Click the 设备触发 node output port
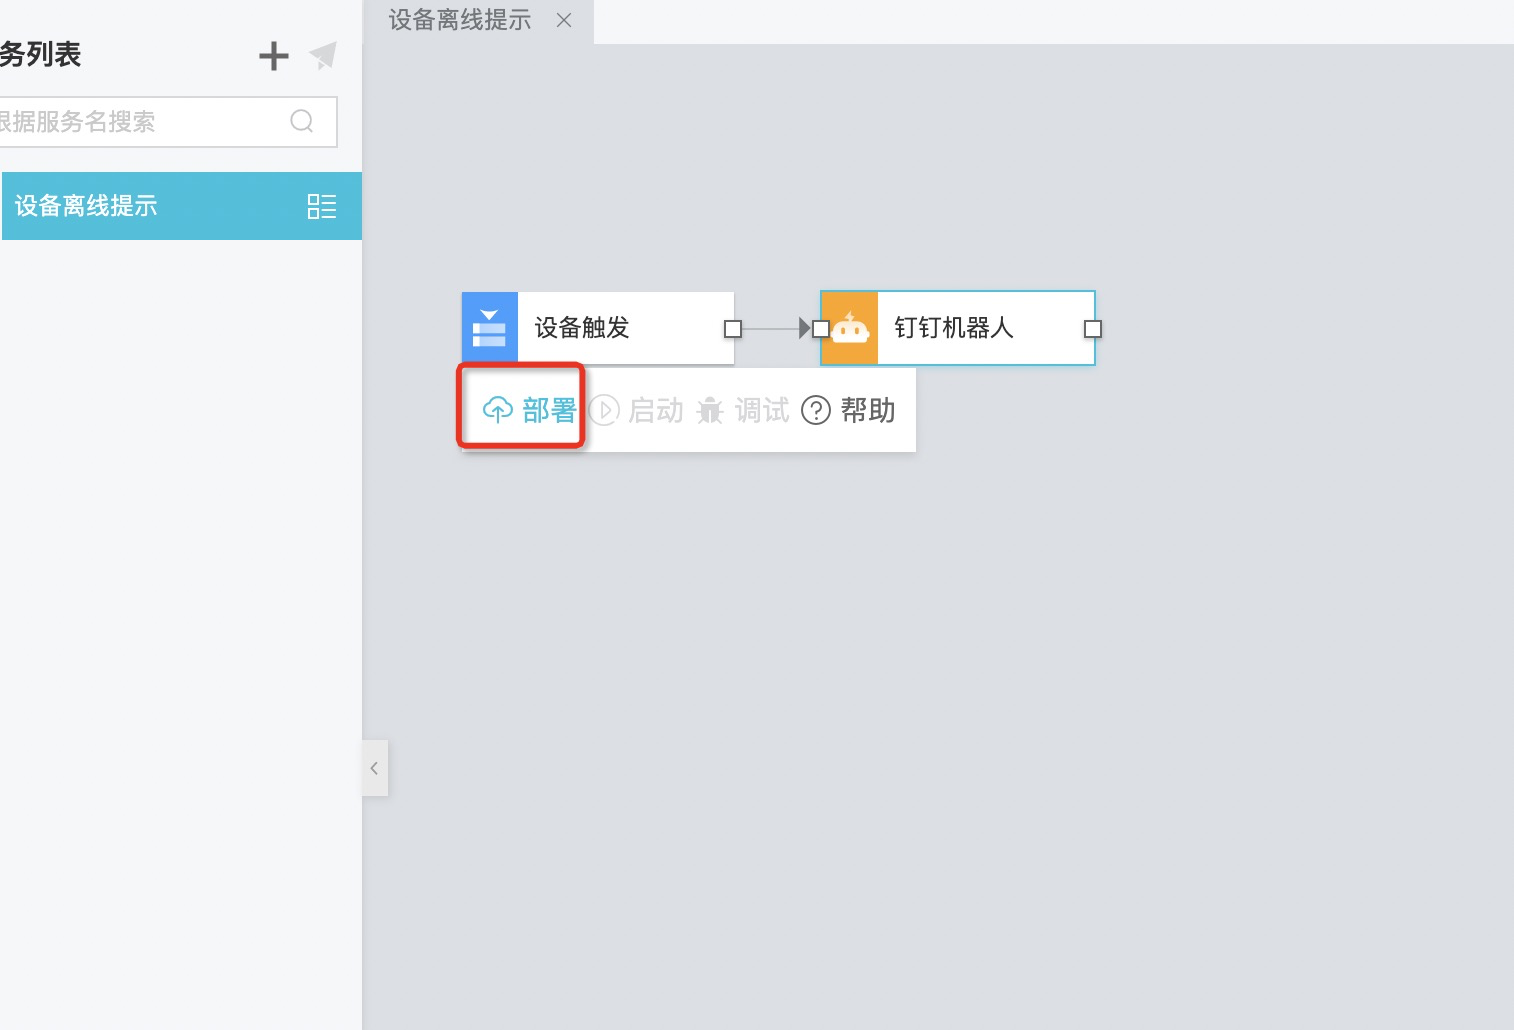1514x1030 pixels. coord(733,328)
